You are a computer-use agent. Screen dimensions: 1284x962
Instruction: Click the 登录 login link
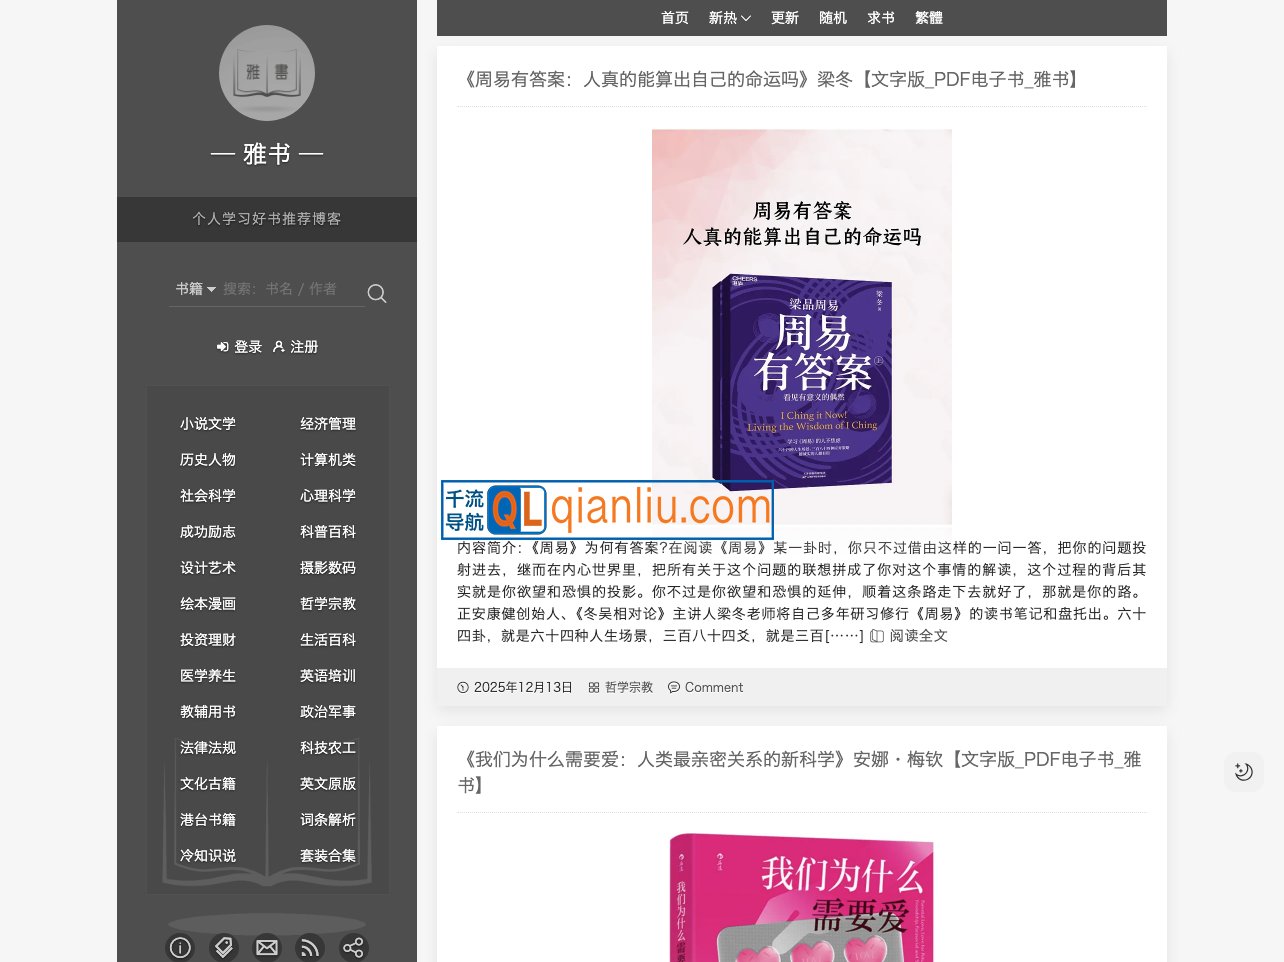(x=239, y=347)
